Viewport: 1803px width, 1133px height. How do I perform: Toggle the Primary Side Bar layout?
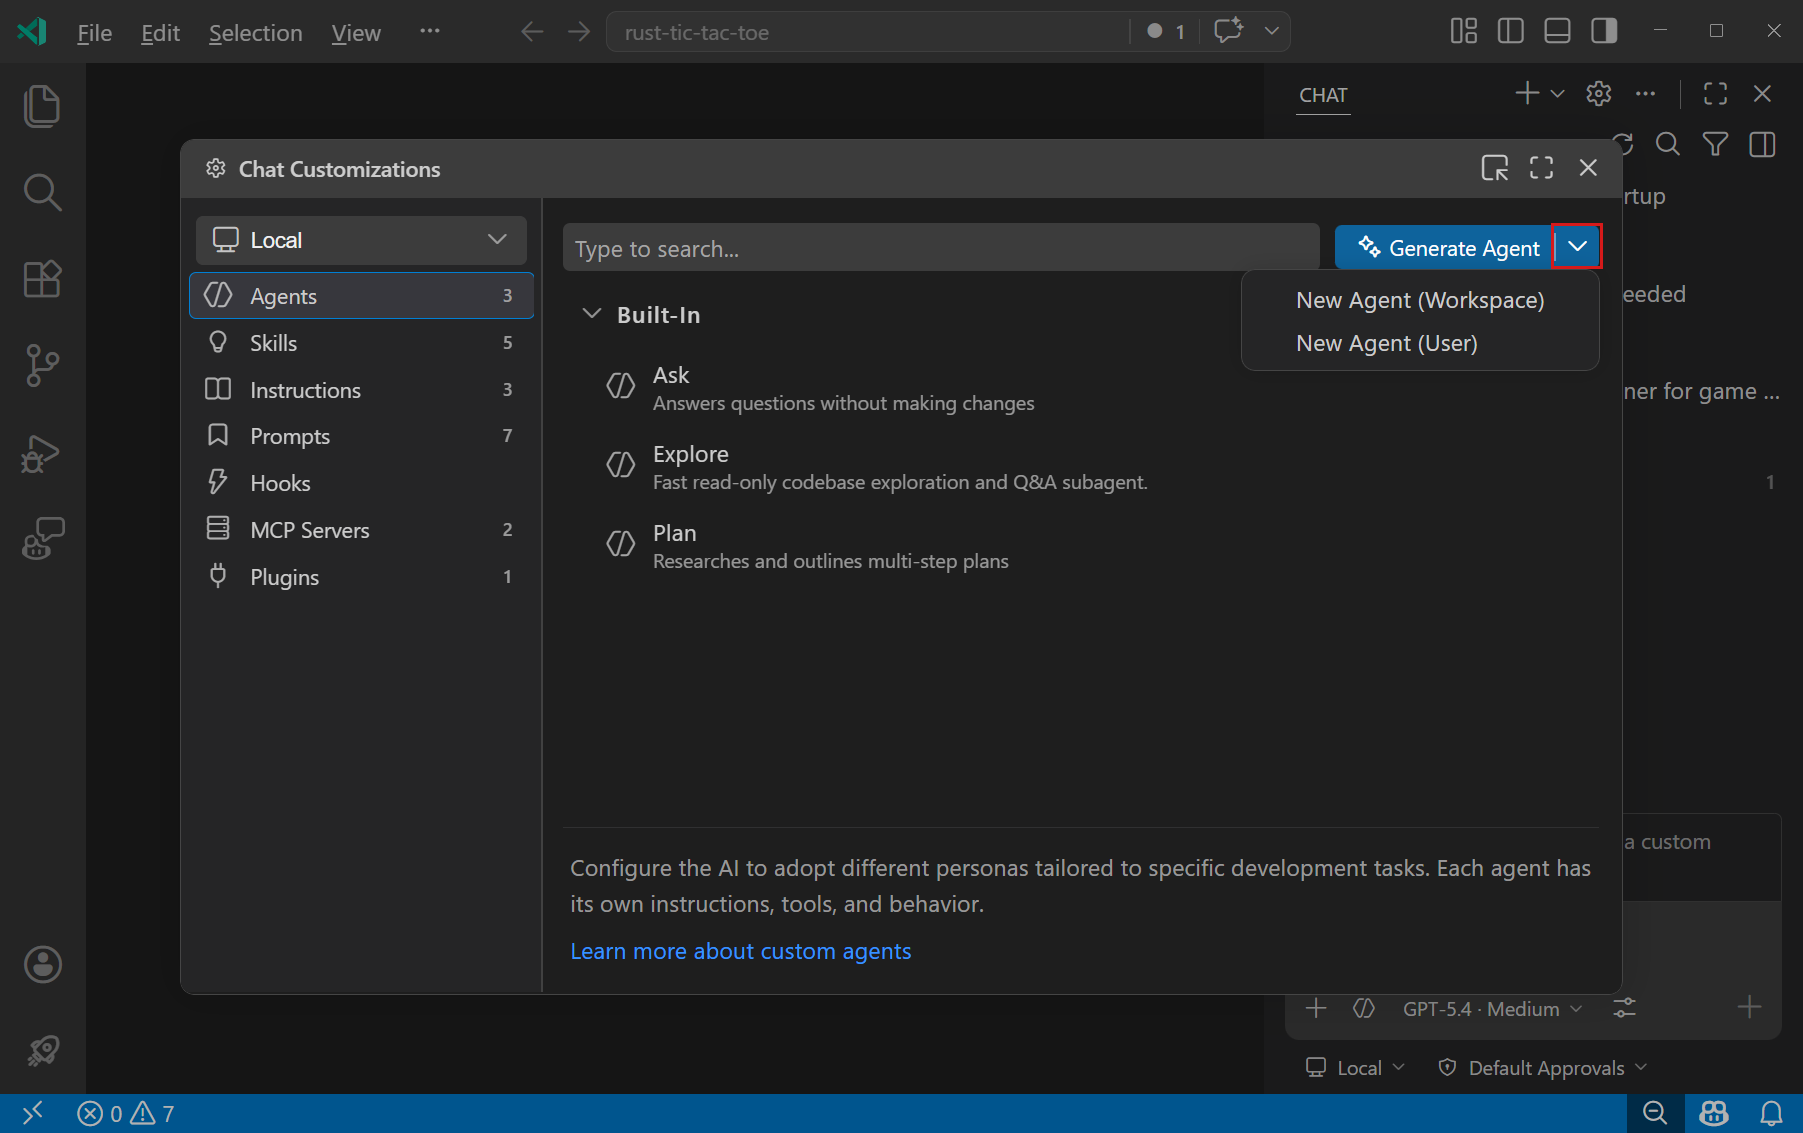(x=1510, y=31)
